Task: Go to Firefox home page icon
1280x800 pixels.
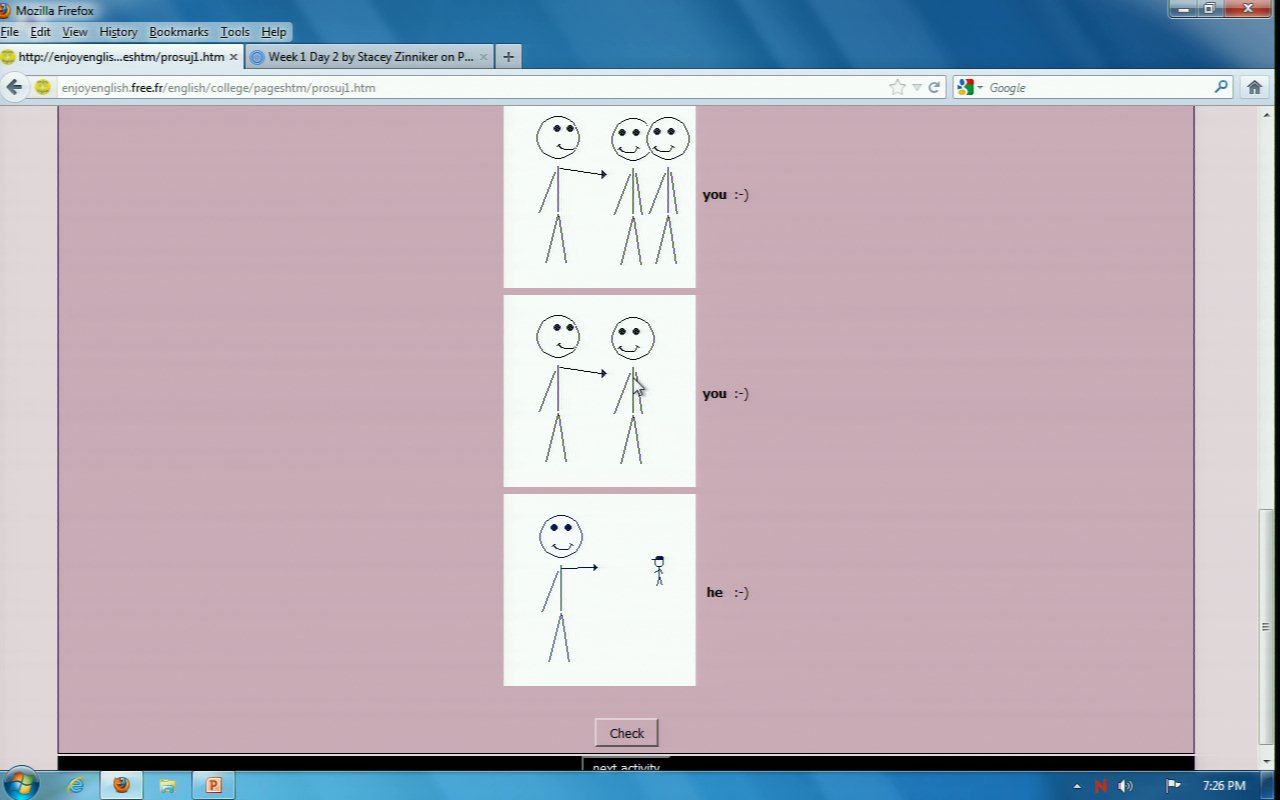Action: [1254, 87]
